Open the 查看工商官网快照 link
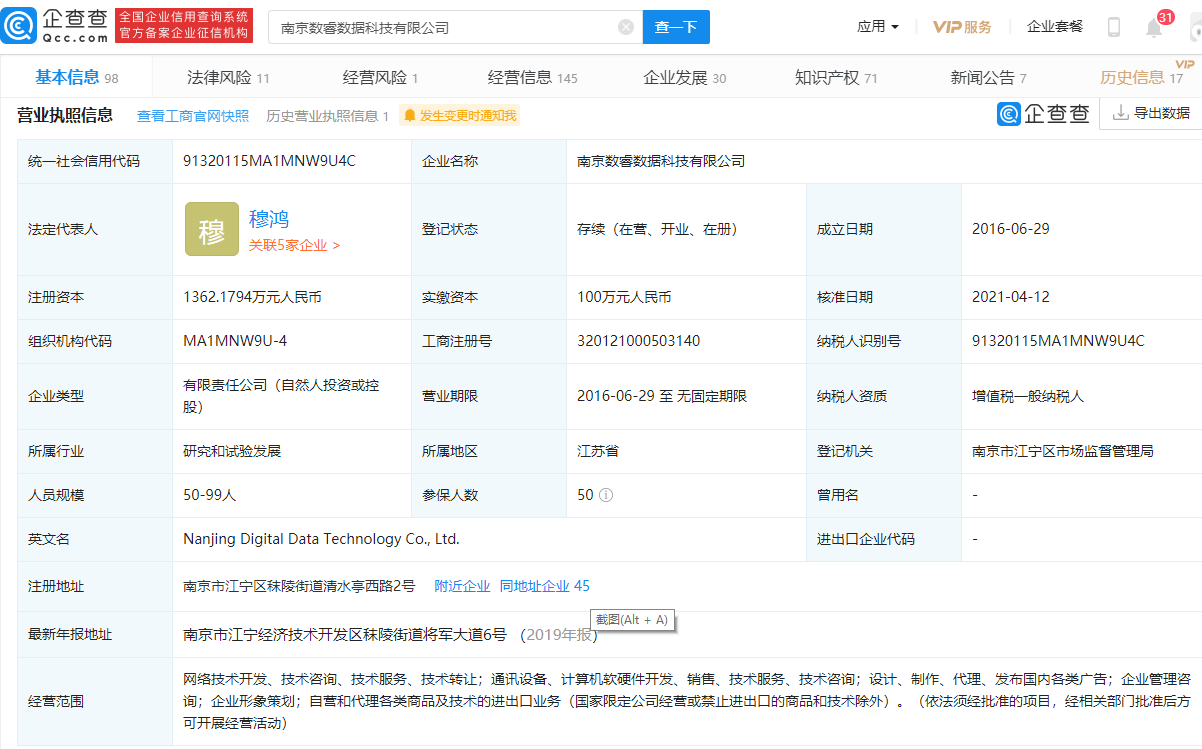Image resolution: width=1202 pixels, height=749 pixels. [193, 116]
